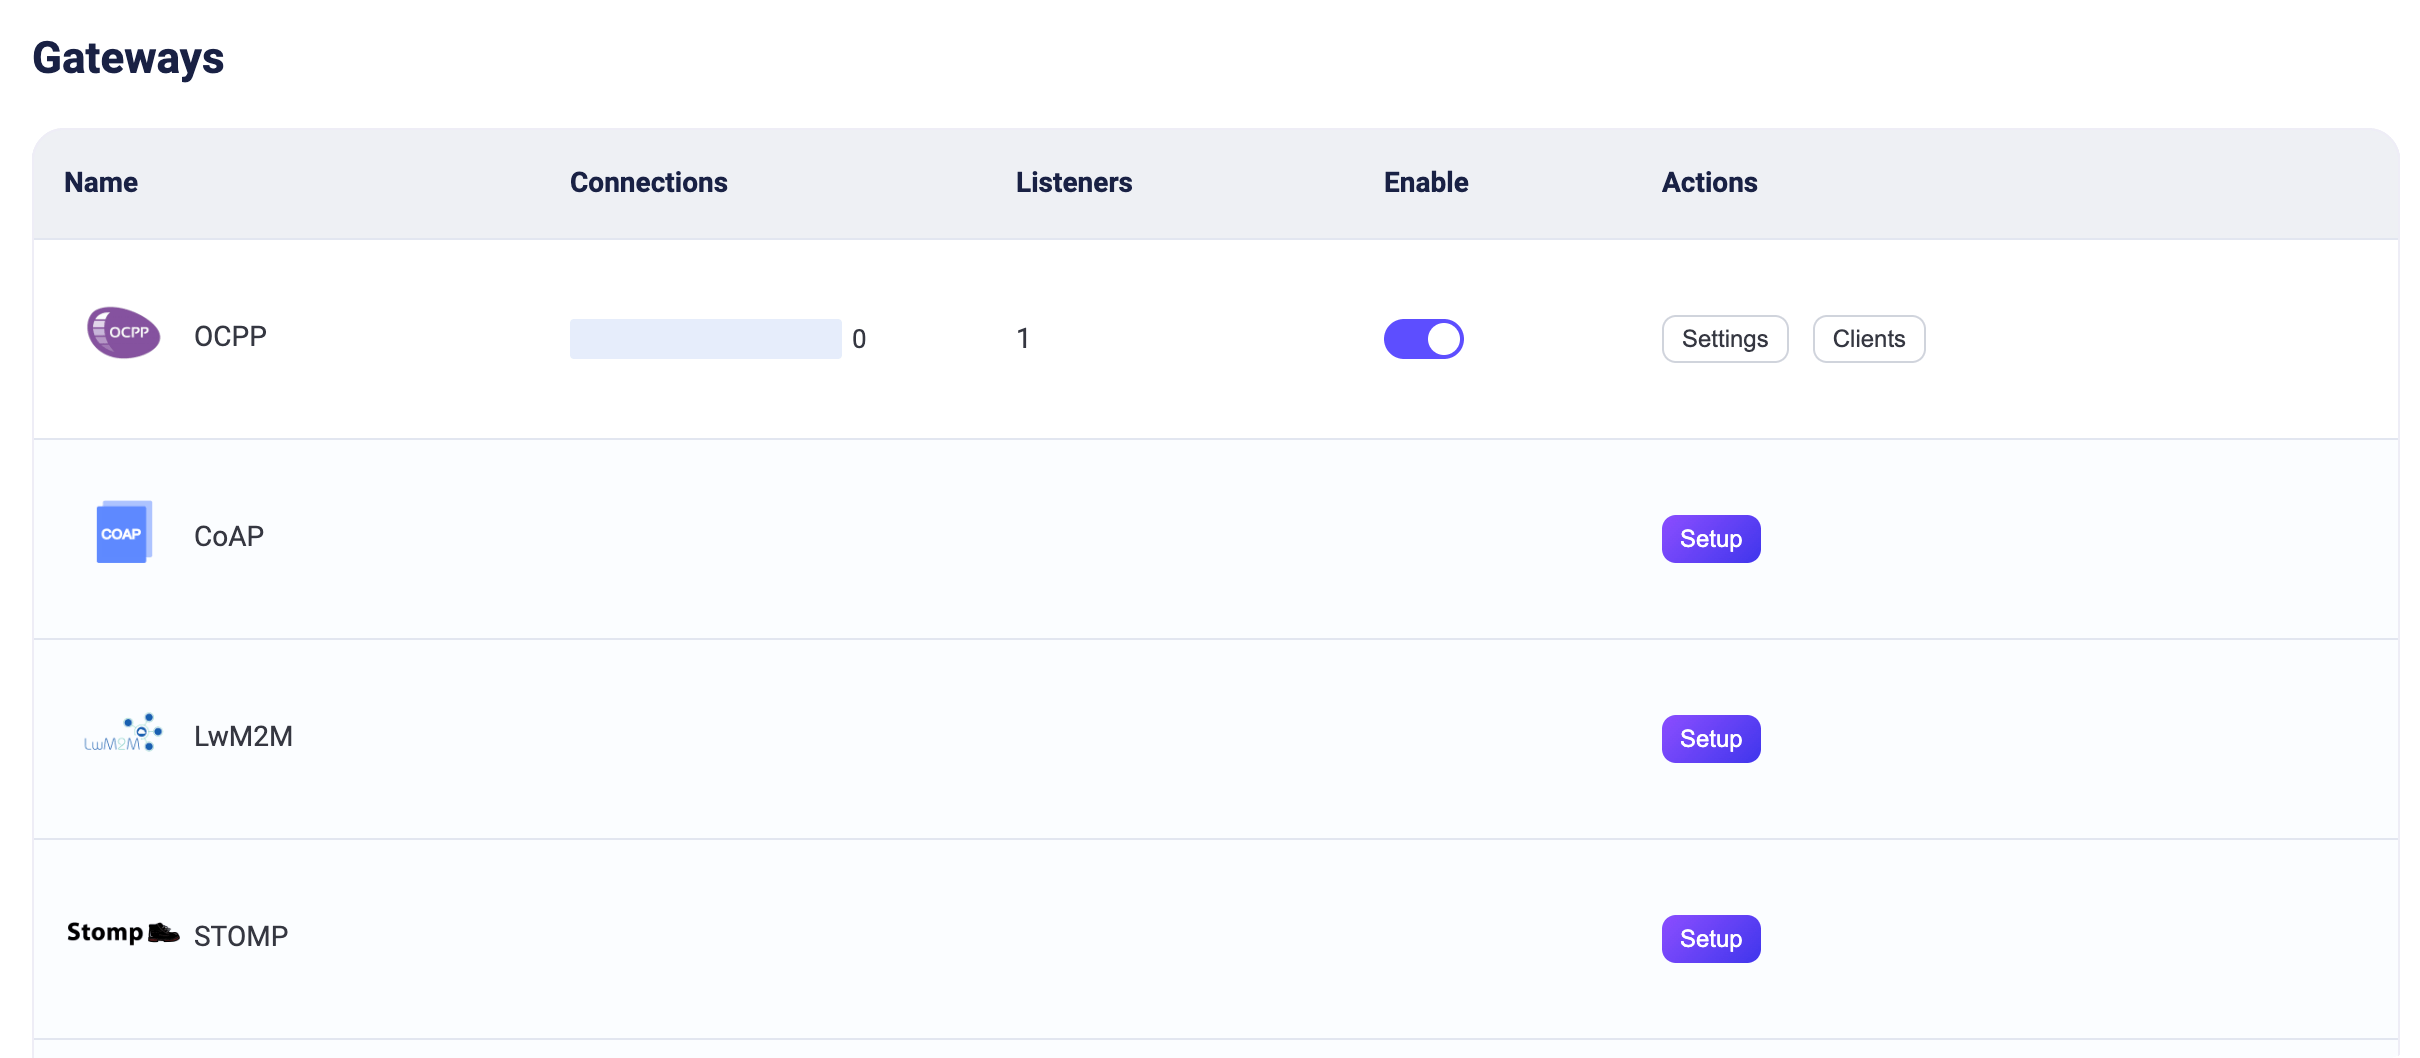Click the Listeners column header
Viewport: 2420px width, 1058px height.
[1073, 183]
